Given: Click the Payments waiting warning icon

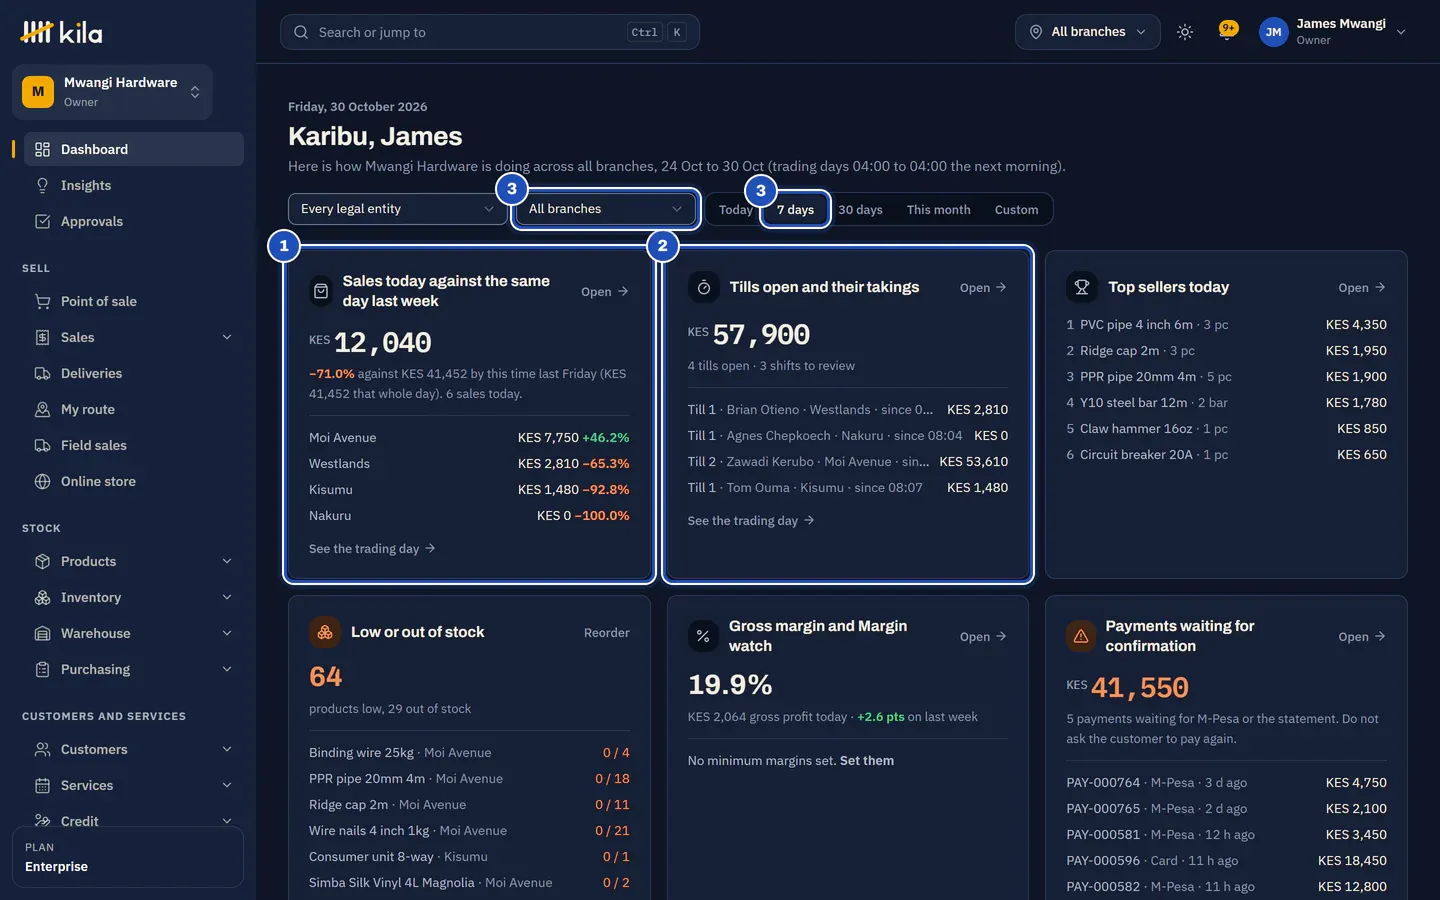Looking at the screenshot, I should (1081, 636).
